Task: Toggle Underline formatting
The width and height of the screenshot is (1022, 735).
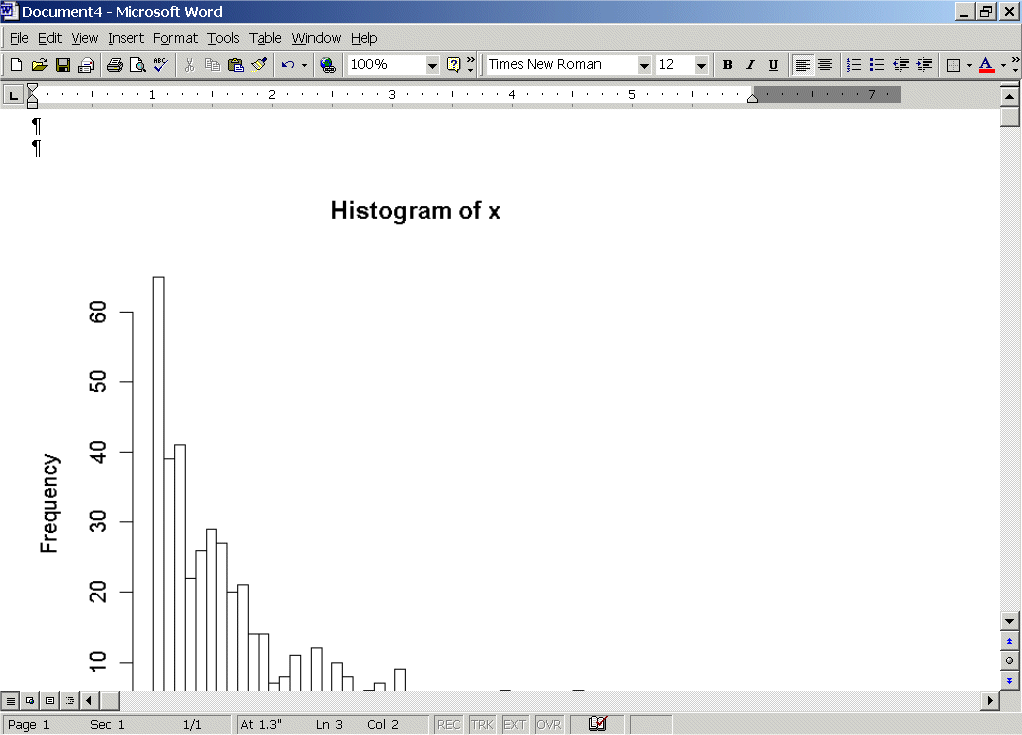Action: click(773, 65)
